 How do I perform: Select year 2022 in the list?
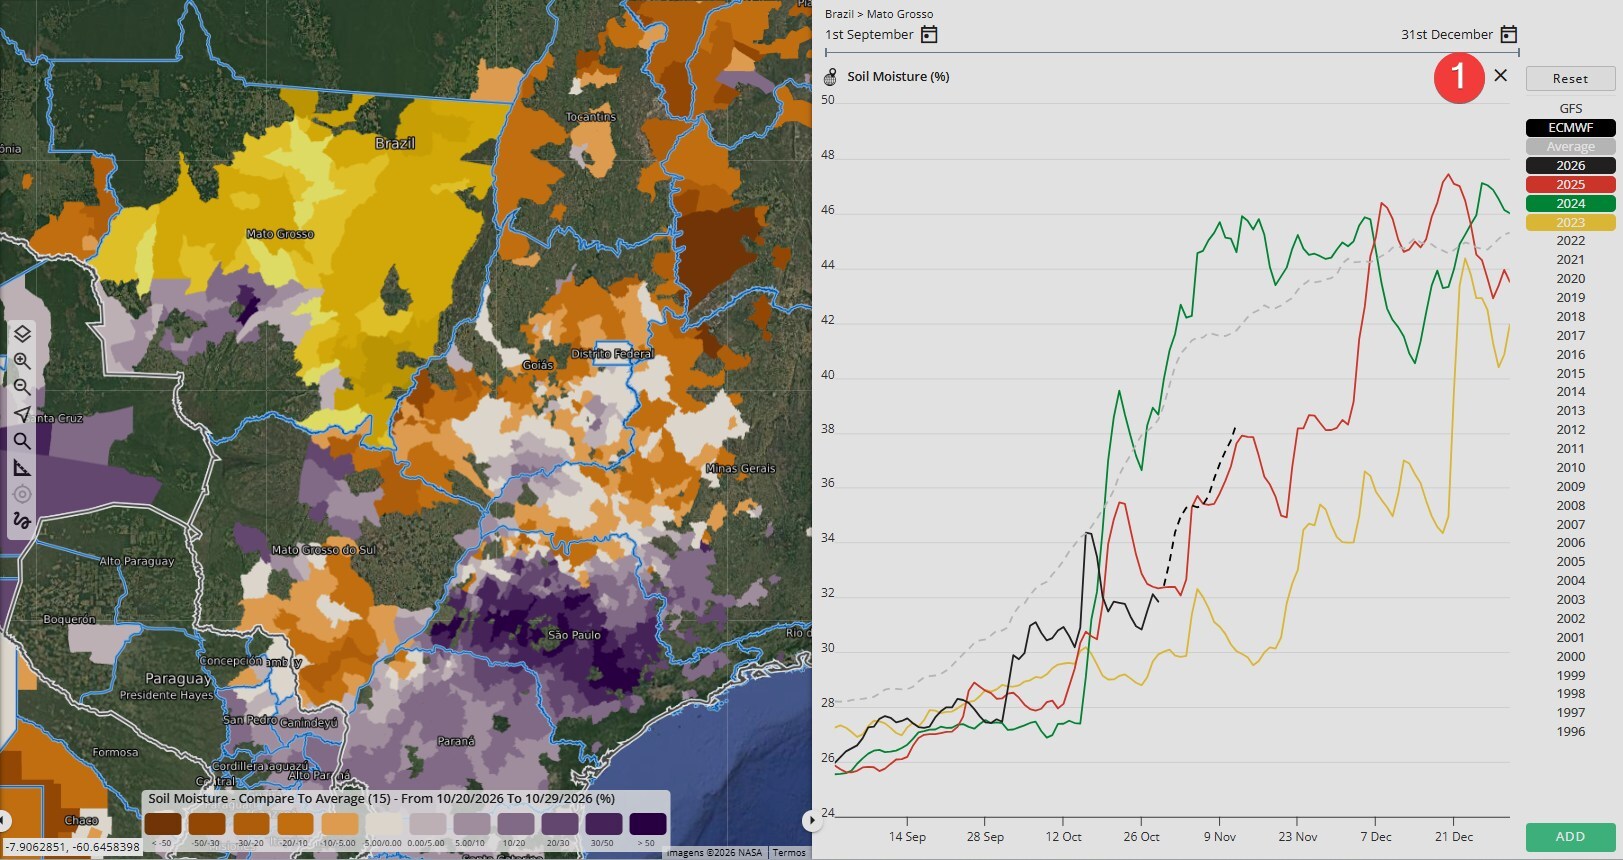[1570, 241]
